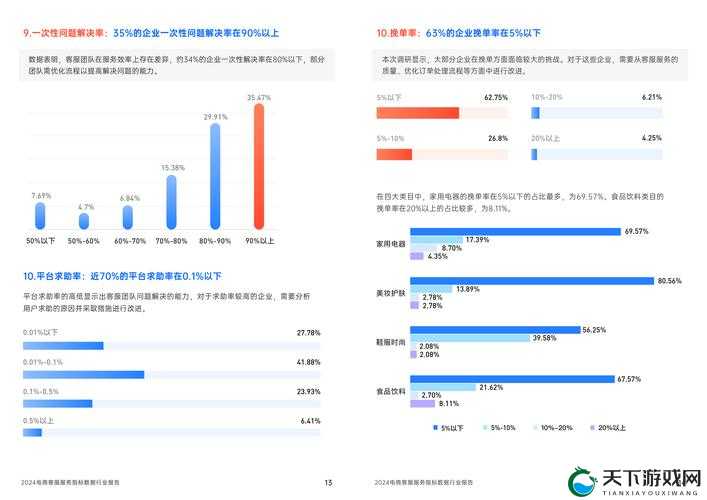Click the "17.39%" bar value
Image resolution: width=707 pixels, height=500 pixels.
[x=477, y=240]
